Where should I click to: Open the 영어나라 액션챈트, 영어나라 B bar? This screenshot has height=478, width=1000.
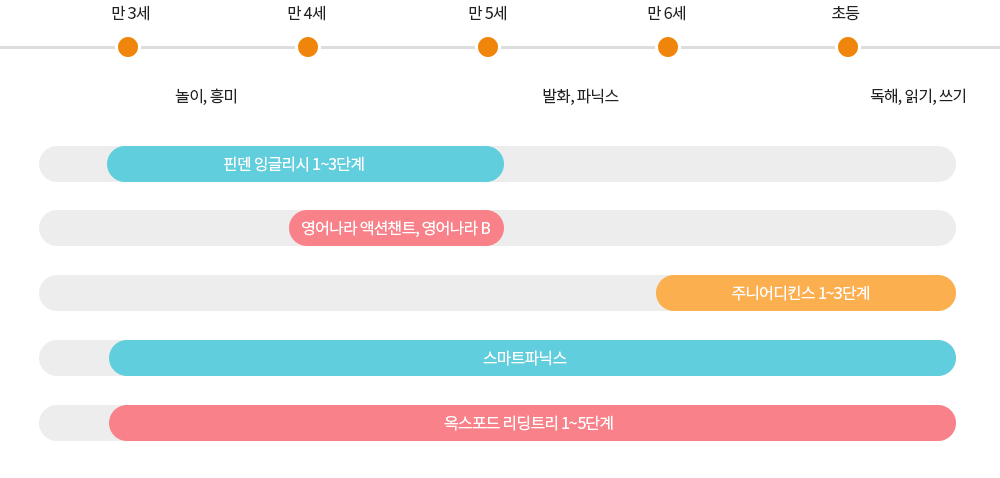pyautogui.click(x=396, y=228)
